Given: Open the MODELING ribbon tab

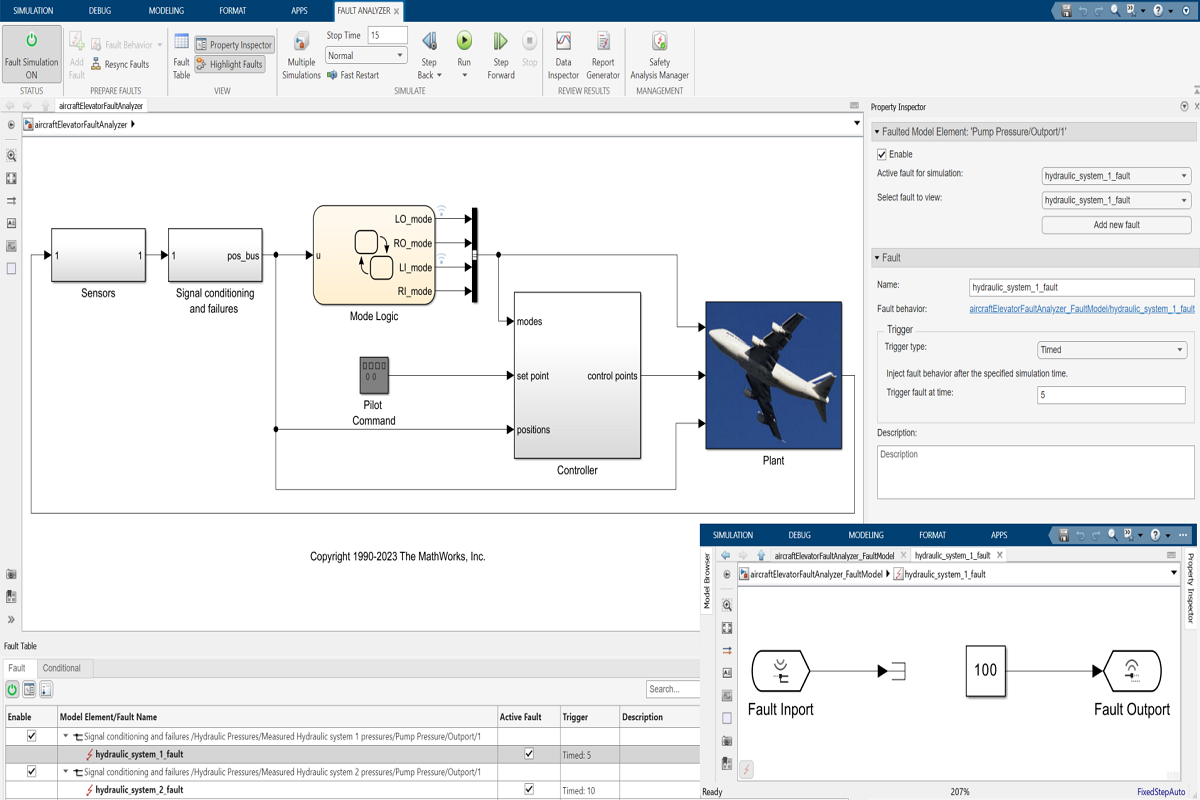Looking at the screenshot, I should click(x=166, y=10).
